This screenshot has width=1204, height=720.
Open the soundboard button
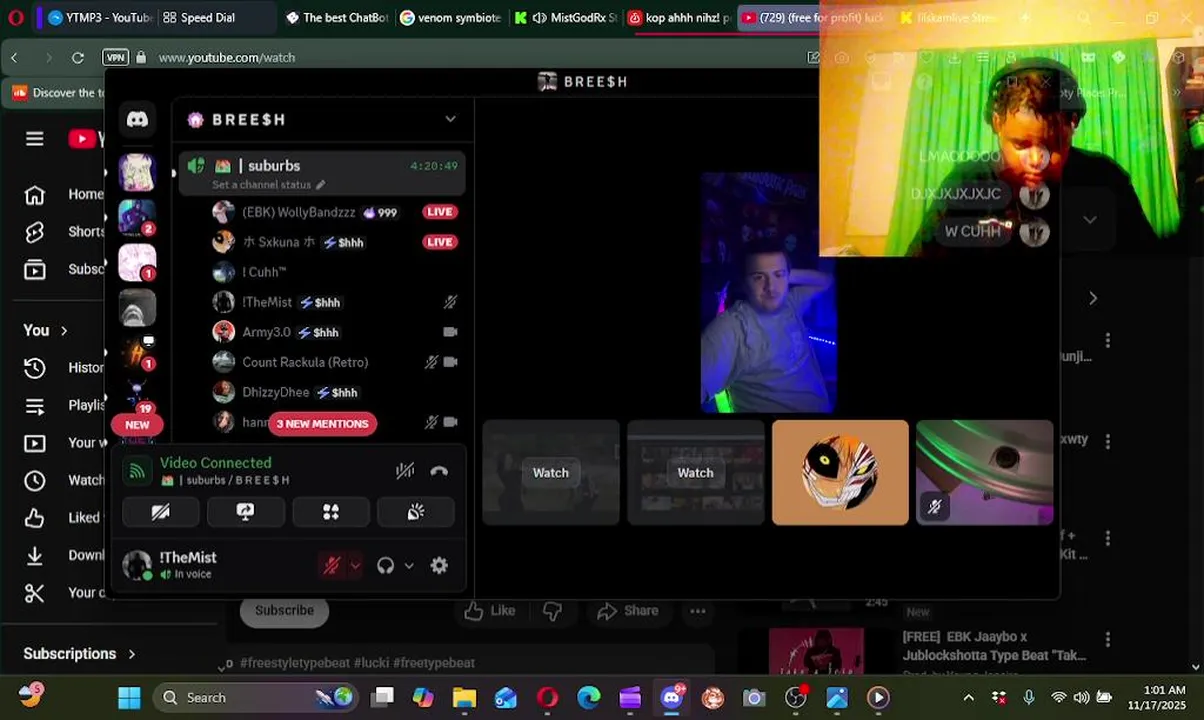pyautogui.click(x=416, y=512)
